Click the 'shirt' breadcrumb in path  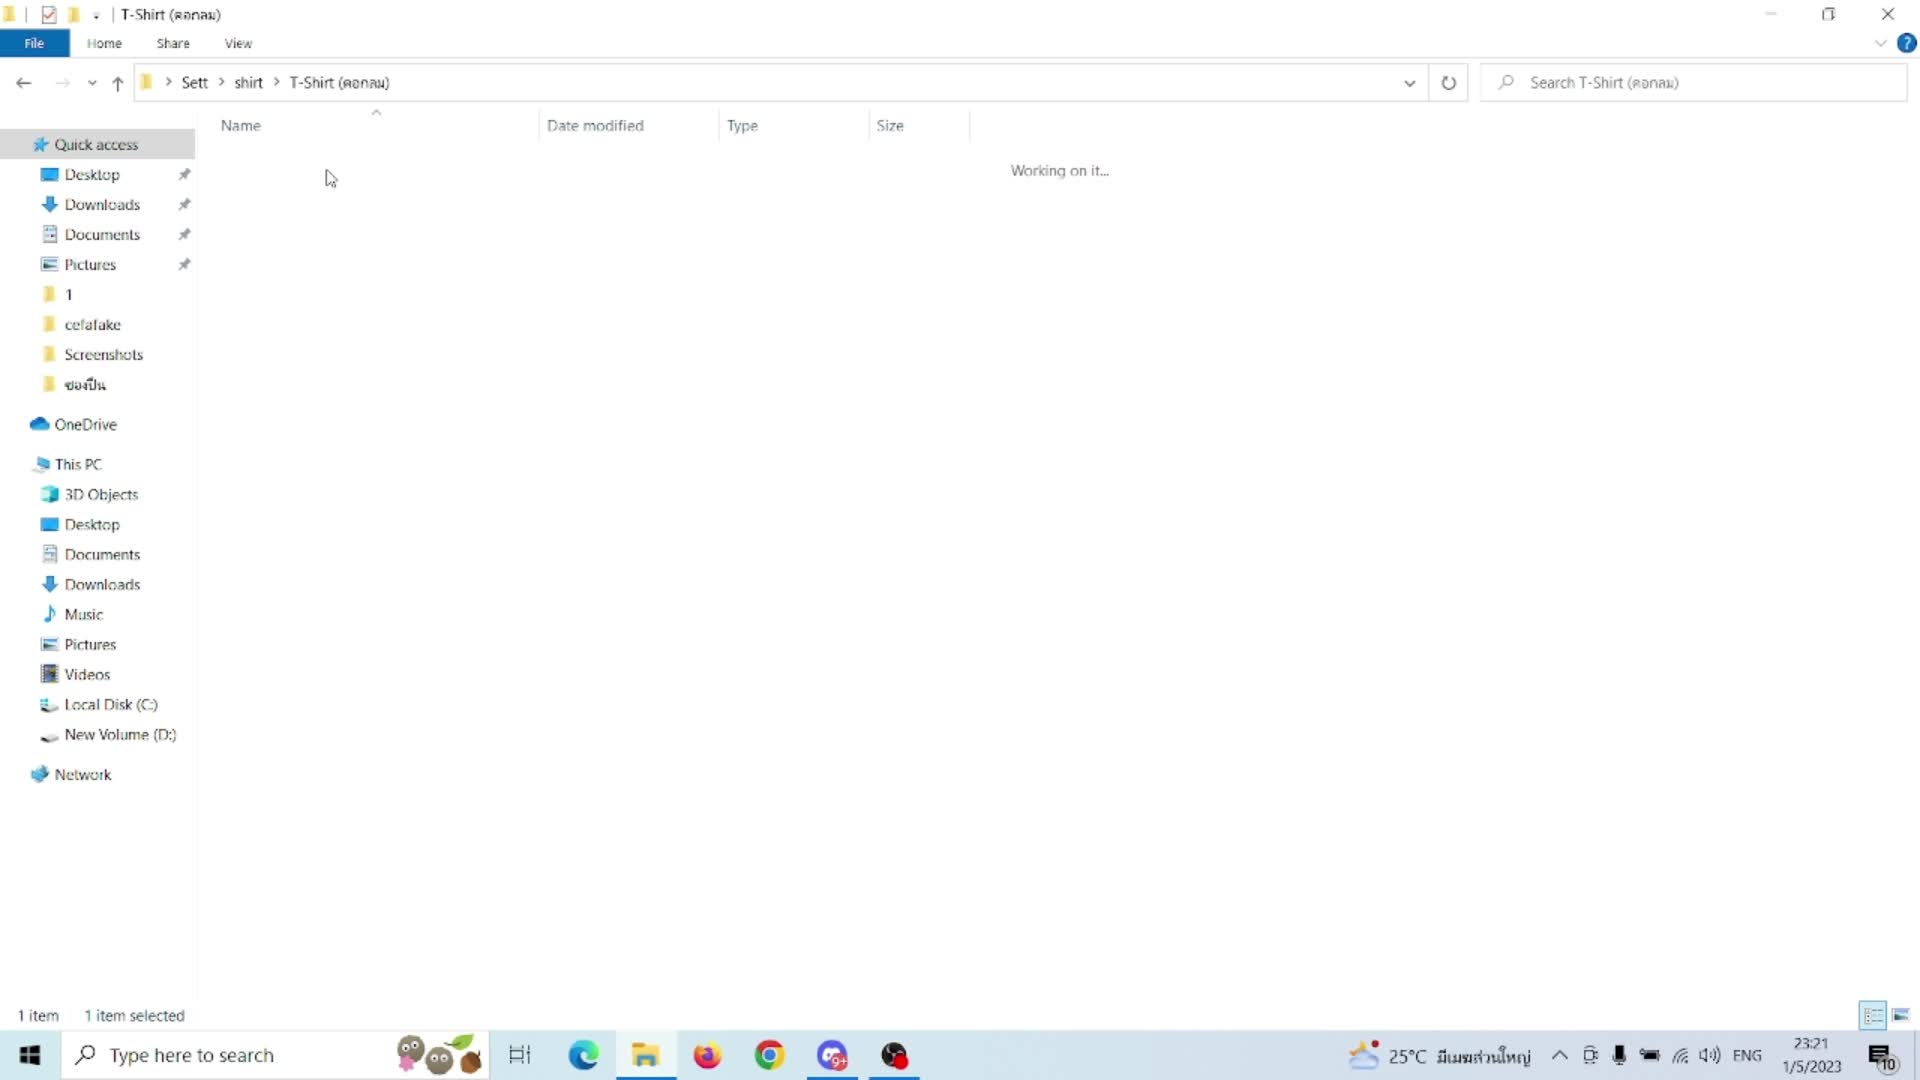(x=248, y=83)
